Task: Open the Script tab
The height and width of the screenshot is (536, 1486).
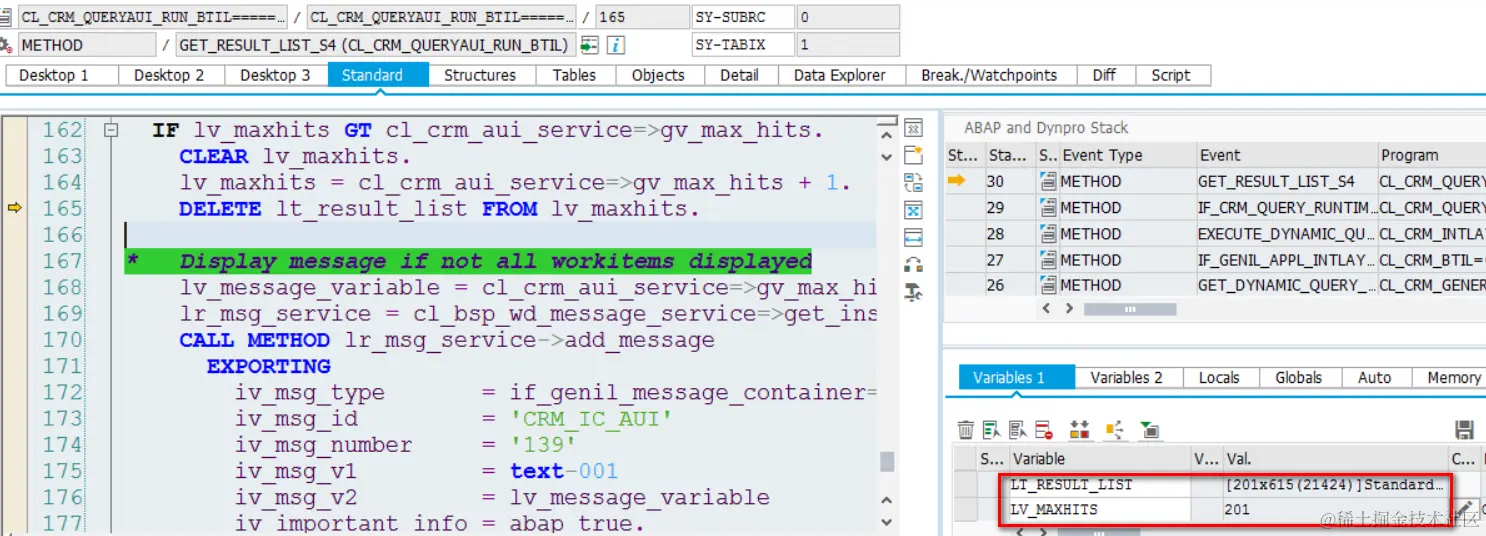Action: 1171,75
